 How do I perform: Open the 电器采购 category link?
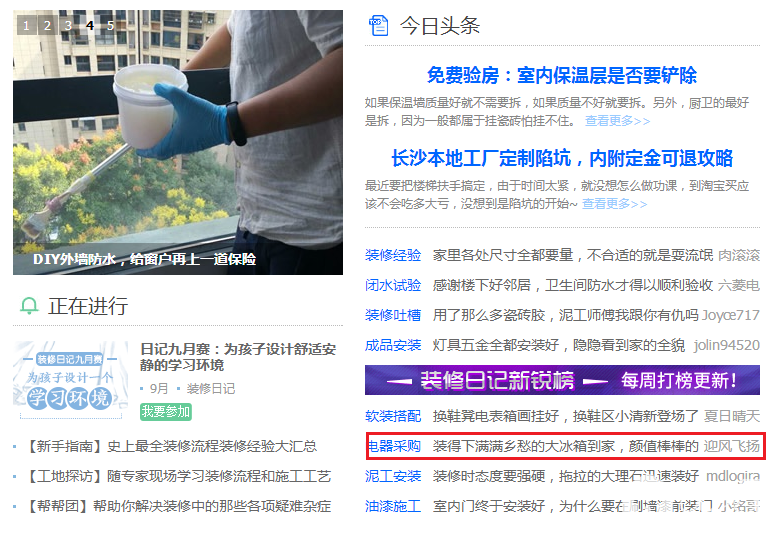tap(394, 446)
